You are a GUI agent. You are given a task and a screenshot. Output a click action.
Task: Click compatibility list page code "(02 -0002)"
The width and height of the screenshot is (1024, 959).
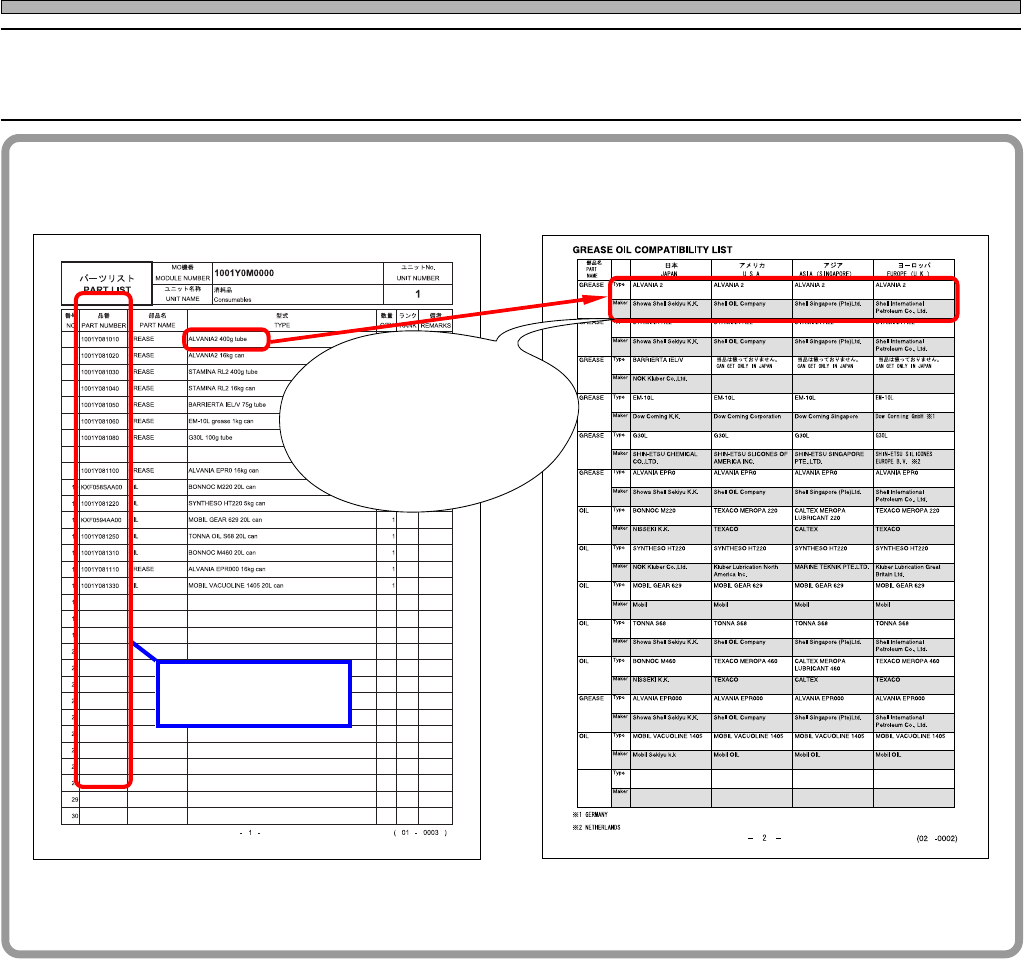(936, 839)
